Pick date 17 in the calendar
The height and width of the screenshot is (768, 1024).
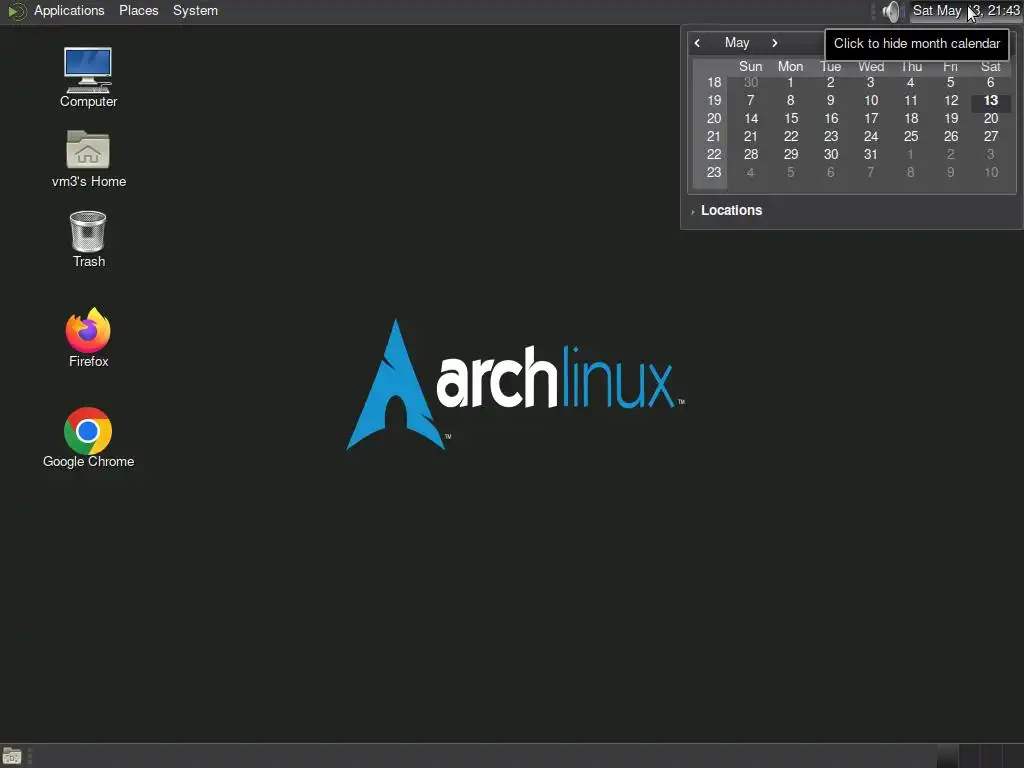point(871,118)
